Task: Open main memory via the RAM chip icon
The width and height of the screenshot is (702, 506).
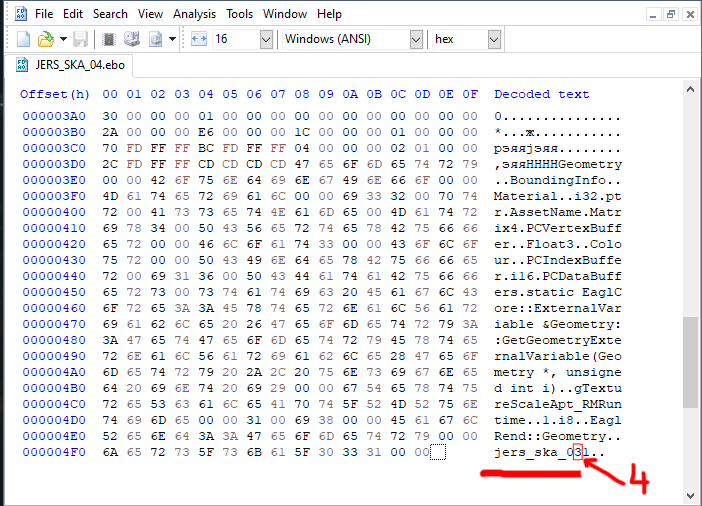Action: [108, 39]
